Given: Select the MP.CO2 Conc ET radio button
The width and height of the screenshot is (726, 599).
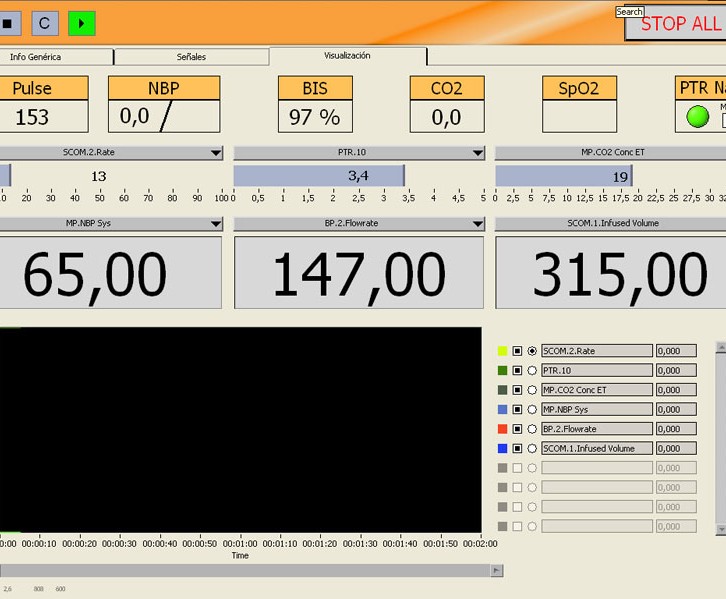Looking at the screenshot, I should [x=532, y=390].
